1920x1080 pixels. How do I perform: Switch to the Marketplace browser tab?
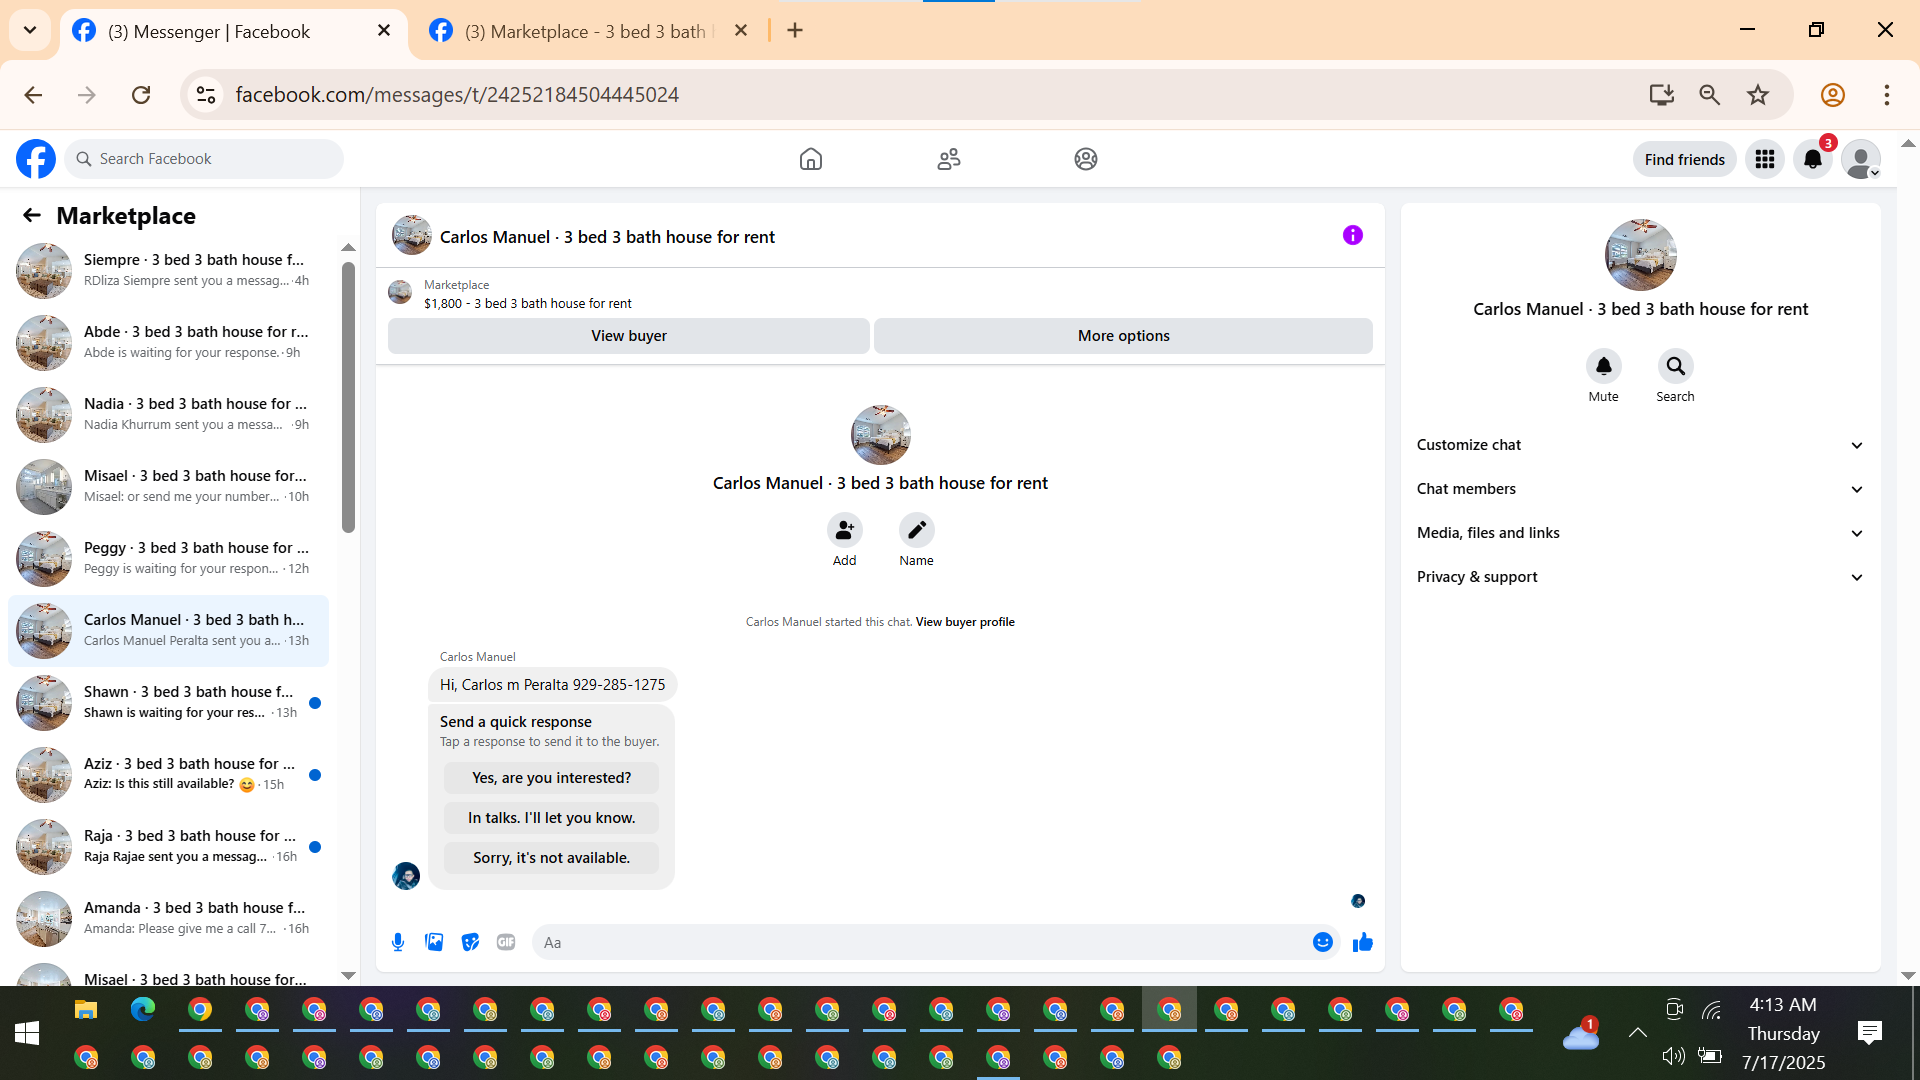click(x=585, y=31)
